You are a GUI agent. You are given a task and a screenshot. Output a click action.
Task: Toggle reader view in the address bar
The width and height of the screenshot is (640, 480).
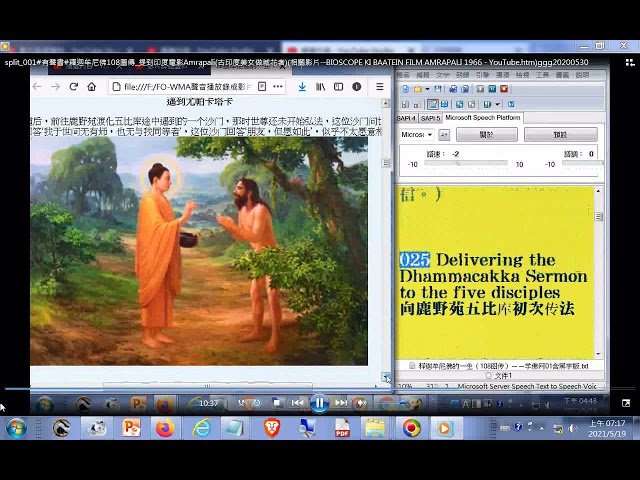point(262,87)
